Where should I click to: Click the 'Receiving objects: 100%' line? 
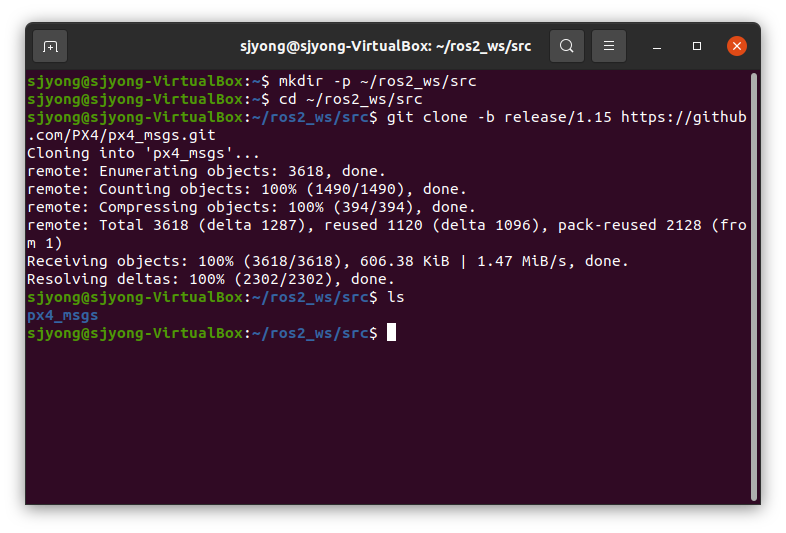[328, 261]
